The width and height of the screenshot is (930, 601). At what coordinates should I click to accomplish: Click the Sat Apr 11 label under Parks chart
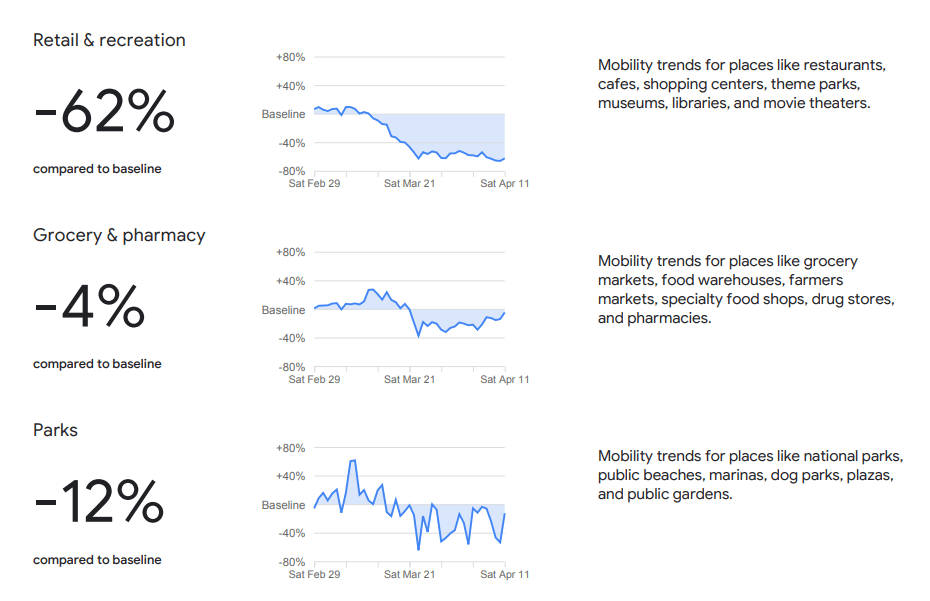click(505, 575)
